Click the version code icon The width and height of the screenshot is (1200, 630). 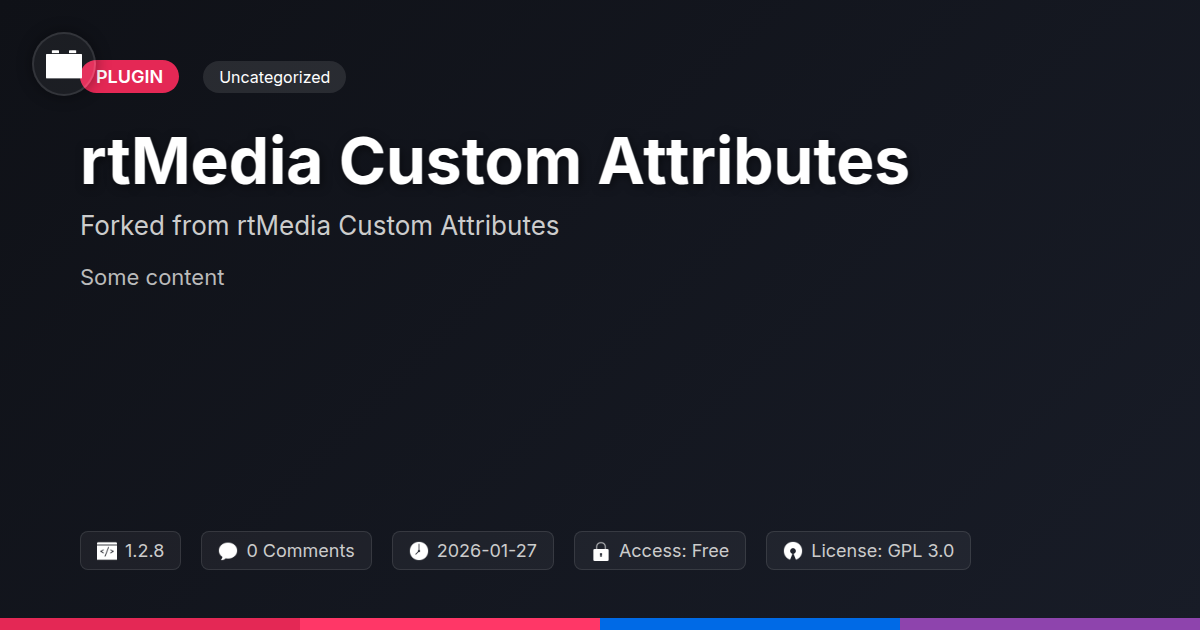[107, 551]
